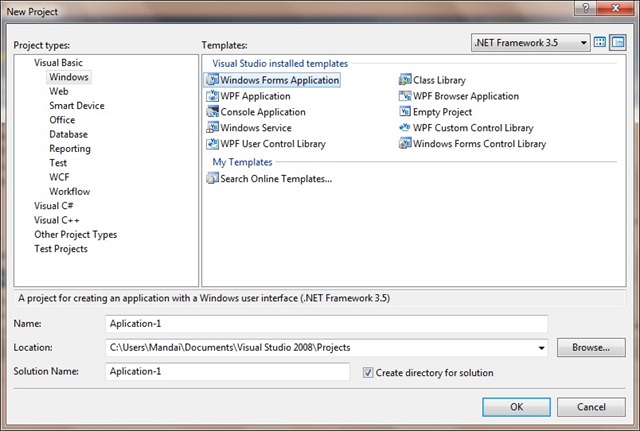The height and width of the screenshot is (431, 640).
Task: Open the Location path dropdown arrow
Action: pos(541,348)
